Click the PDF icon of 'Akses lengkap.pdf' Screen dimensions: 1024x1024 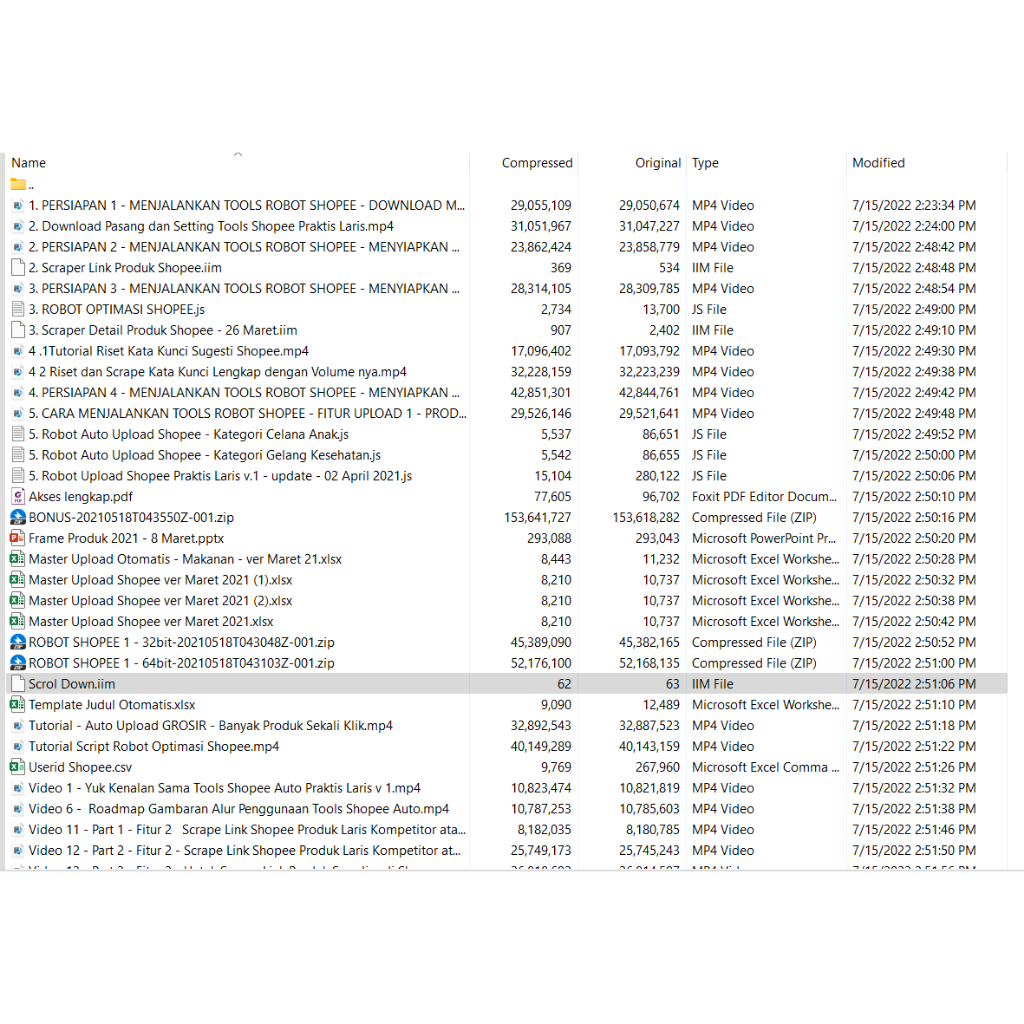click(x=18, y=497)
